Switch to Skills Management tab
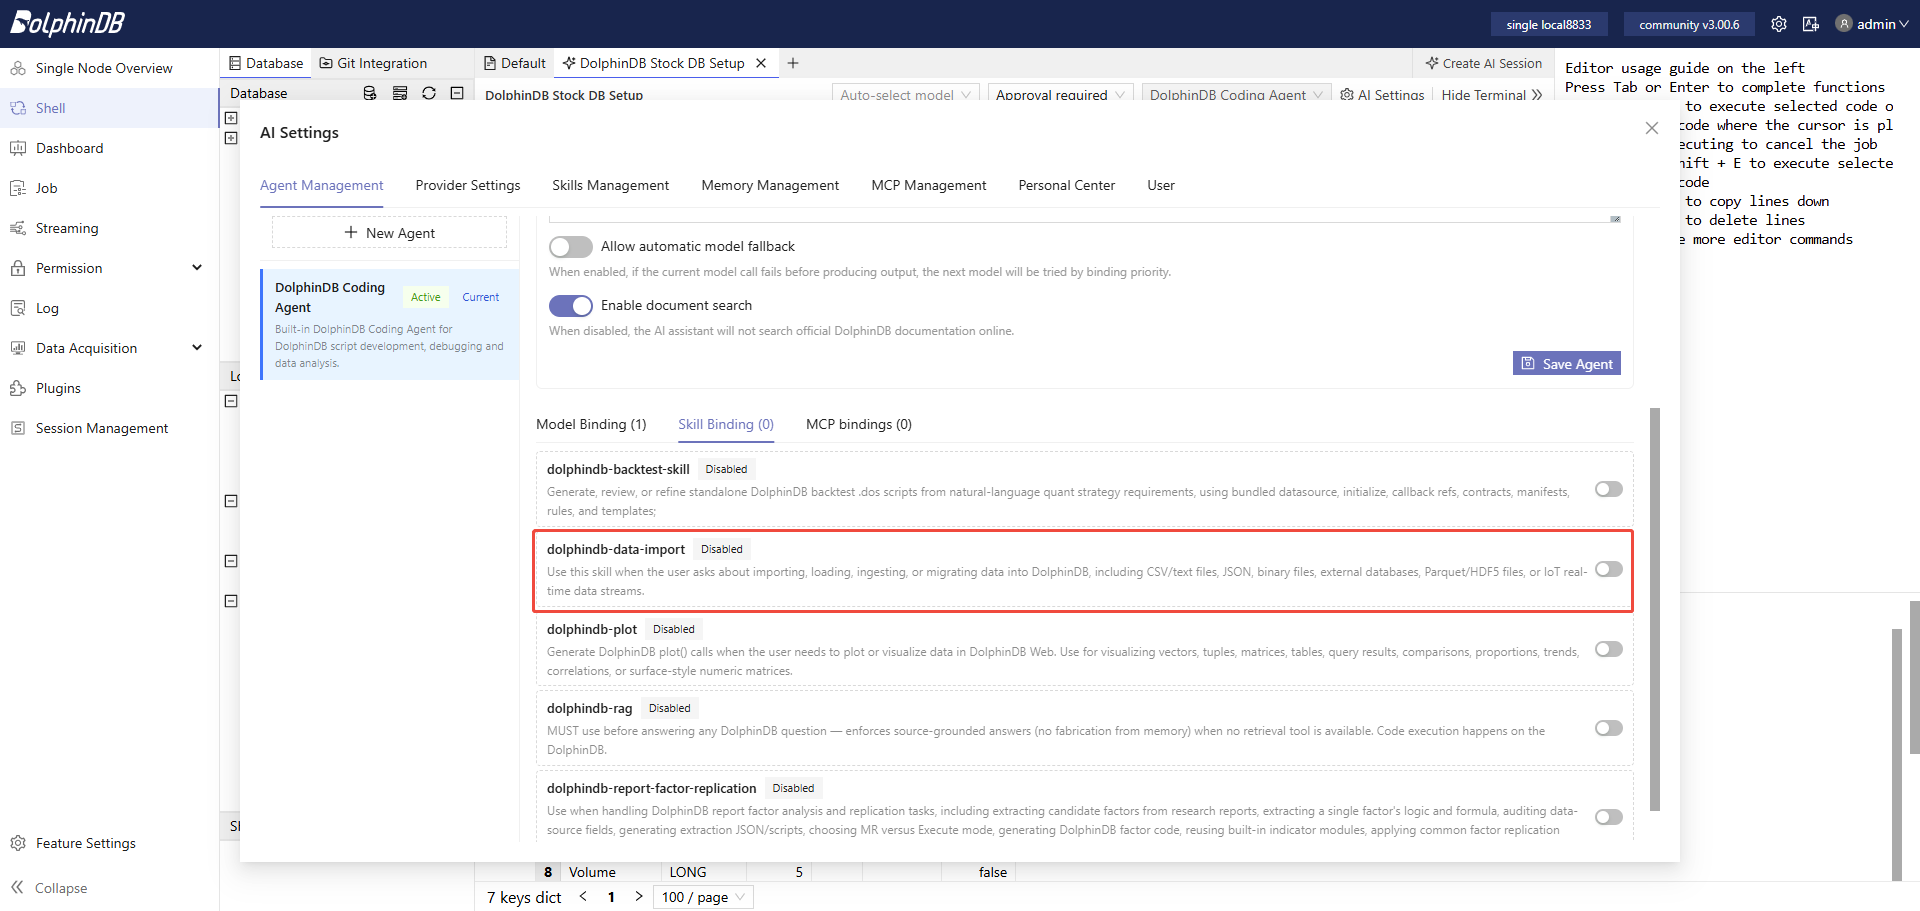 [x=610, y=185]
